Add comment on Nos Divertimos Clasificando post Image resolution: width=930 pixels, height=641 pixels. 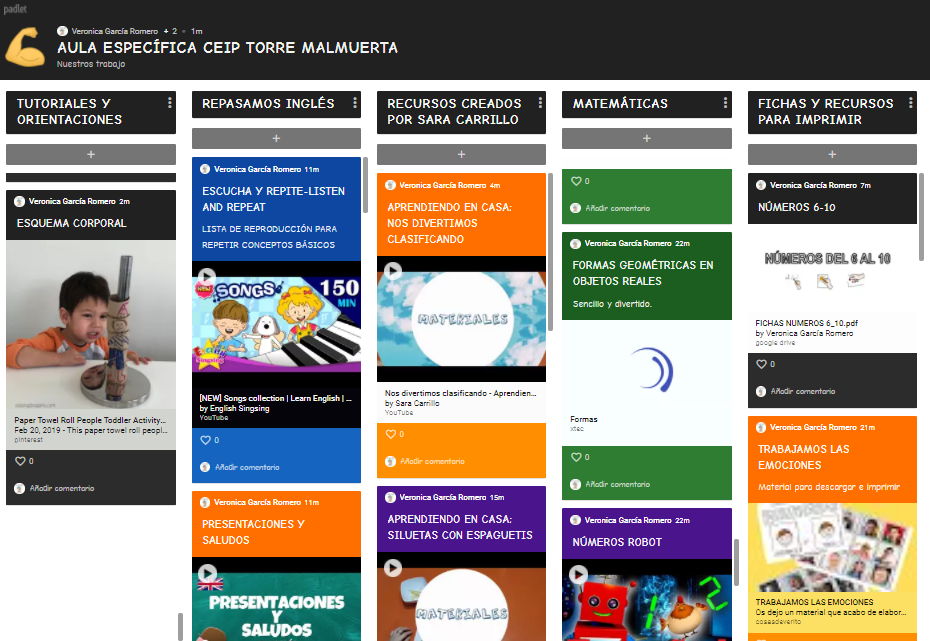432,461
